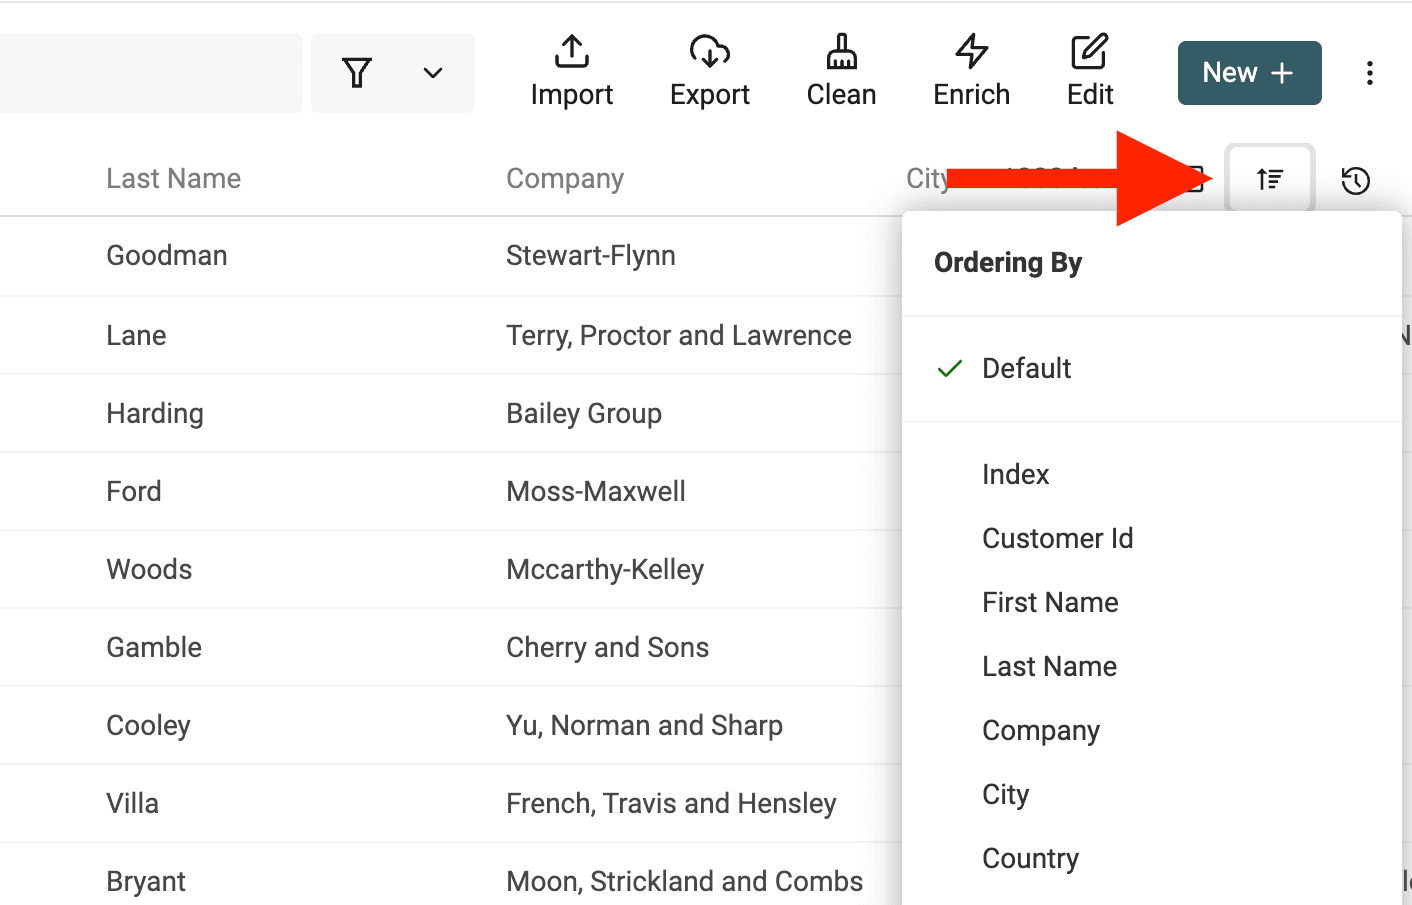The height and width of the screenshot is (905, 1412).
Task: Click the search input field
Action: (x=150, y=73)
